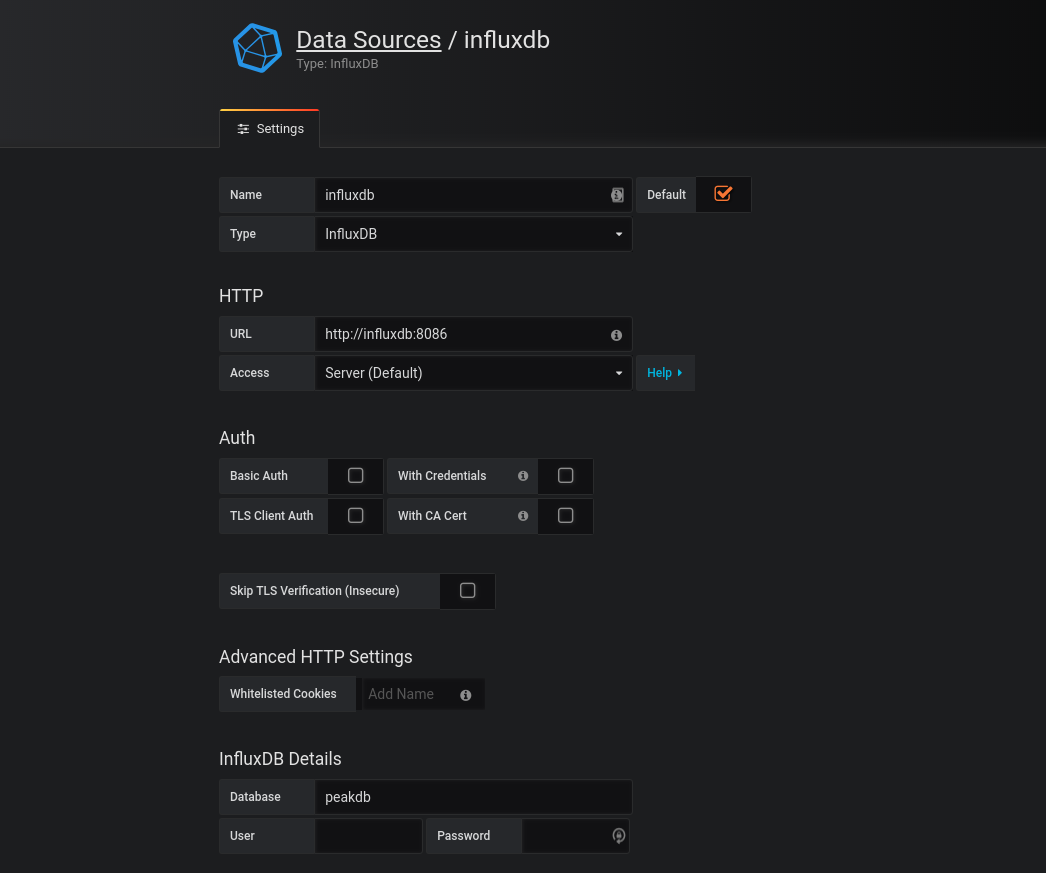
Task: Click the 'Skip TLS Verification (Insecure)' label
Action: [x=314, y=591]
